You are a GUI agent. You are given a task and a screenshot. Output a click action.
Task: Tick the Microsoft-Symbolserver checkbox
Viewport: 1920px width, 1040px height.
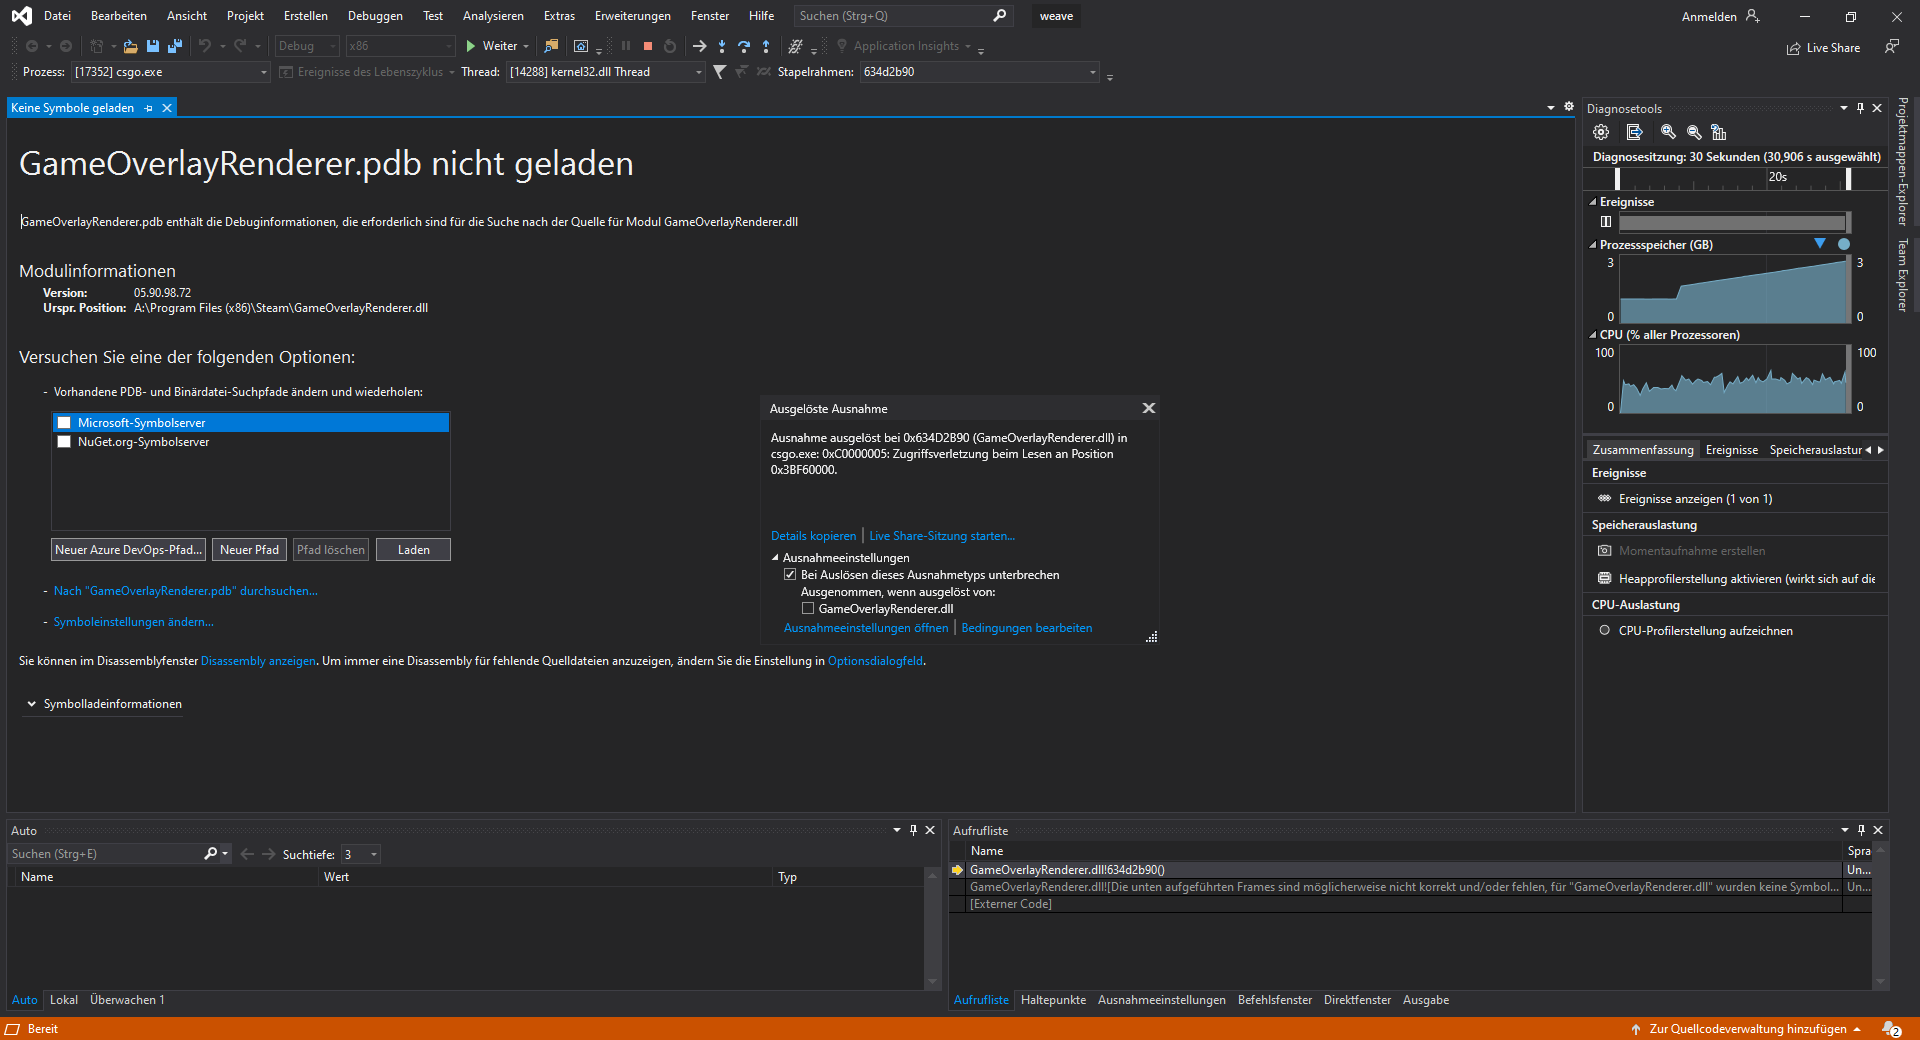64,423
